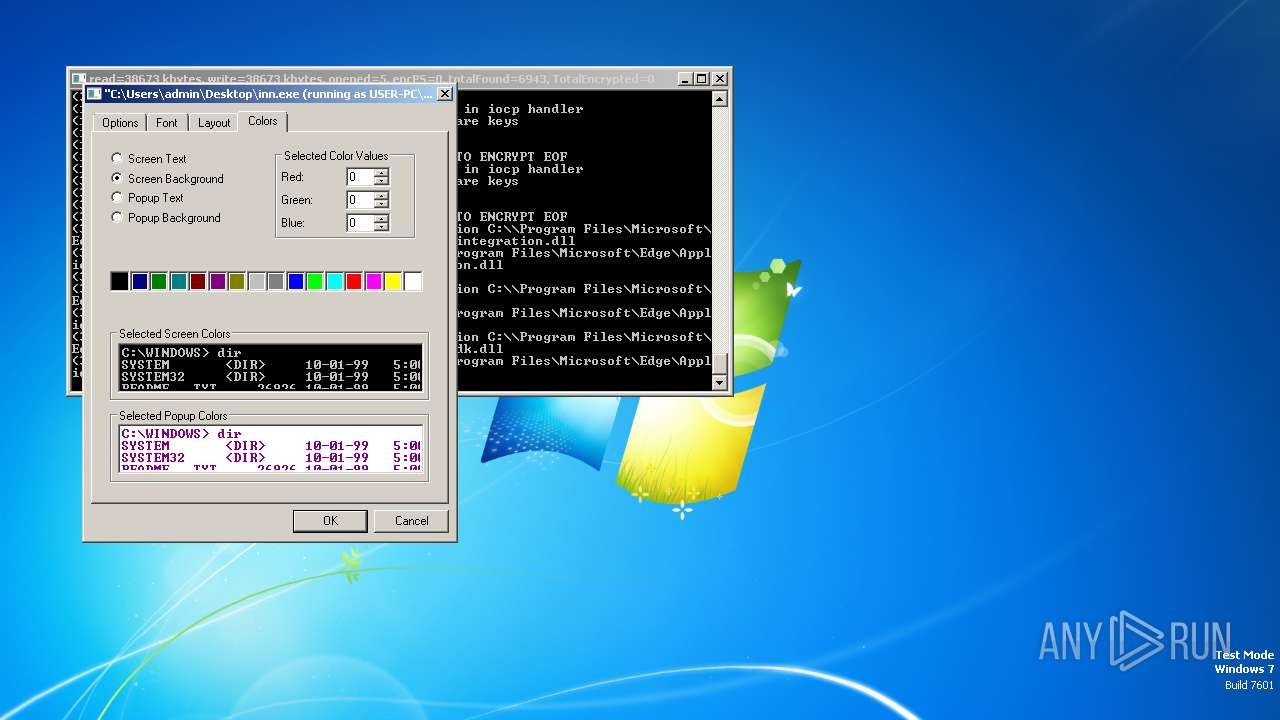The image size is (1280, 720).
Task: Switch to the Options tab
Action: click(x=120, y=122)
